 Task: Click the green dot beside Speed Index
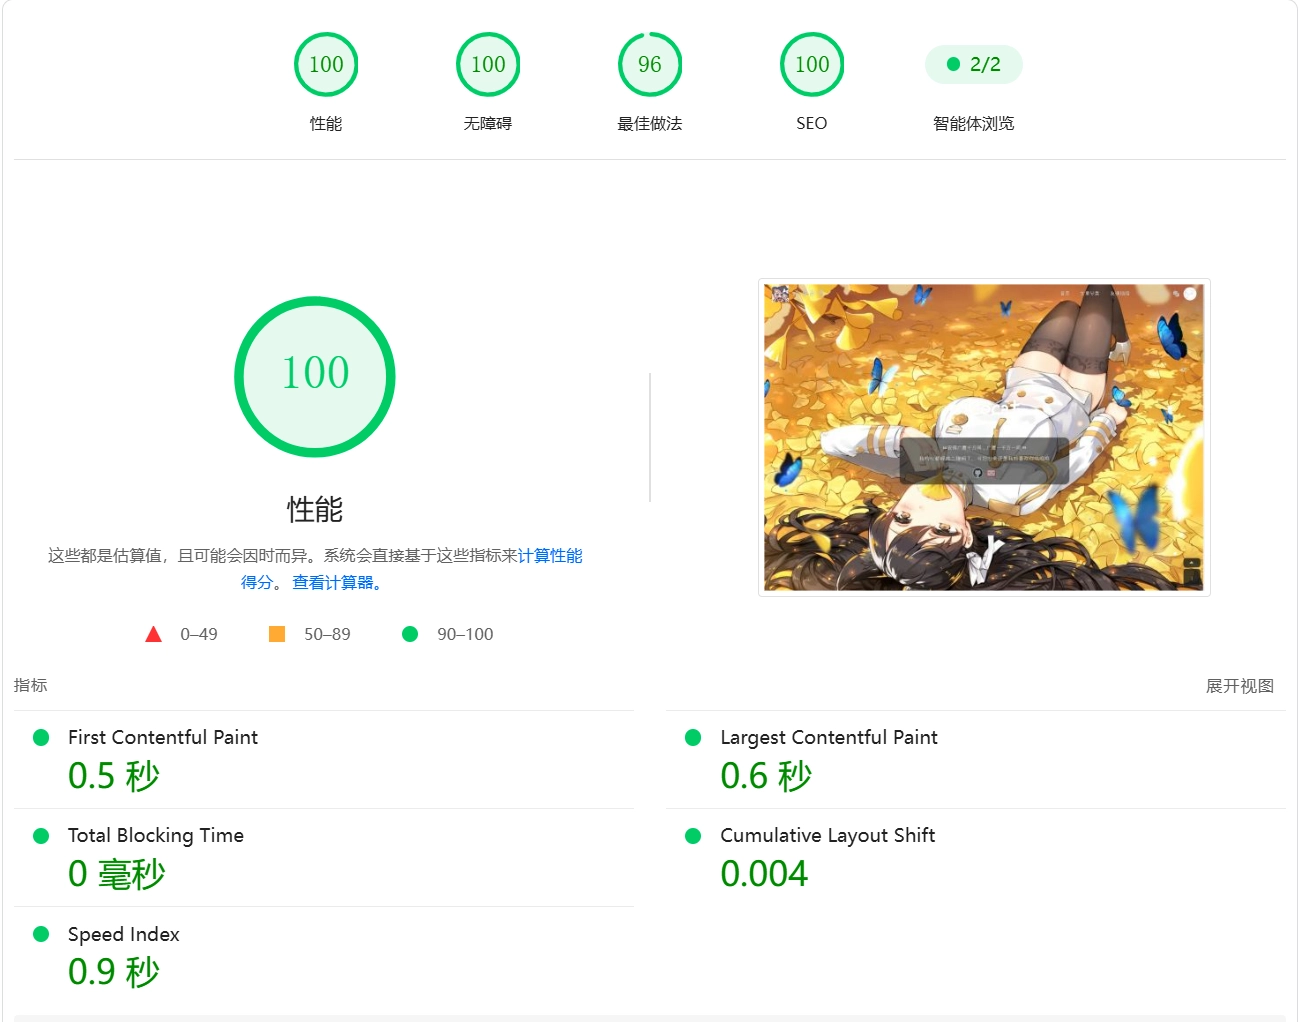(x=41, y=934)
